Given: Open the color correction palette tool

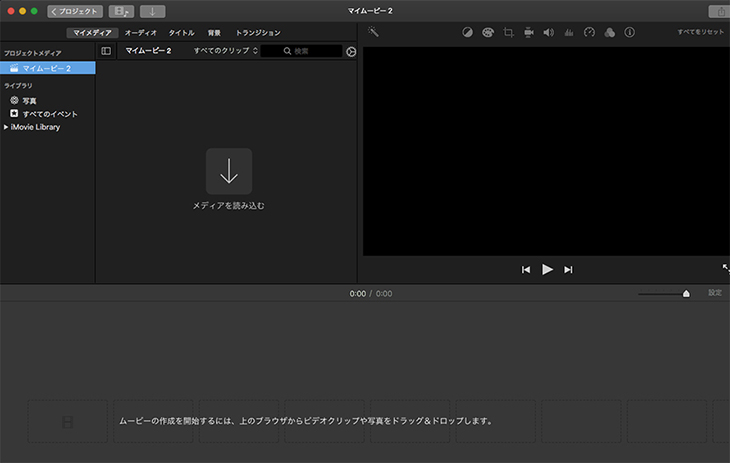Looking at the screenshot, I should (488, 32).
